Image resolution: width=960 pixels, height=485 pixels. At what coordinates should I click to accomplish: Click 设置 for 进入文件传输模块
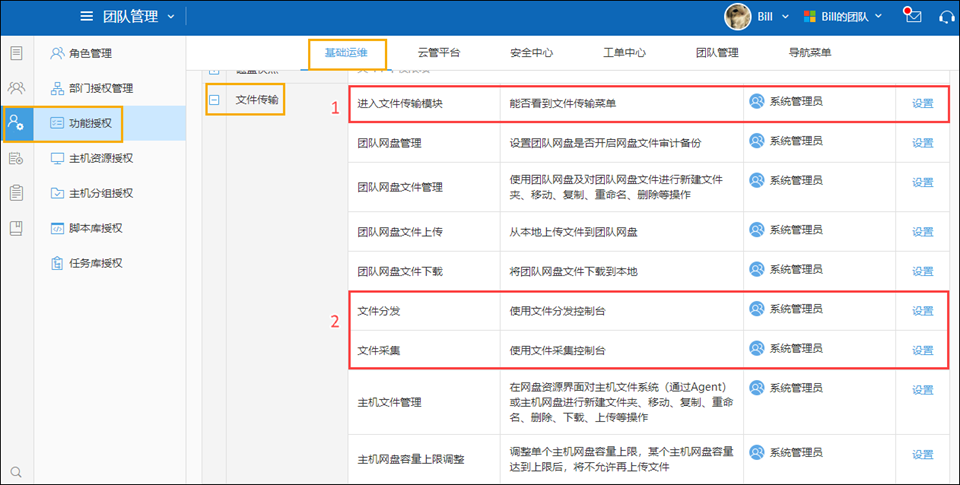click(x=922, y=102)
